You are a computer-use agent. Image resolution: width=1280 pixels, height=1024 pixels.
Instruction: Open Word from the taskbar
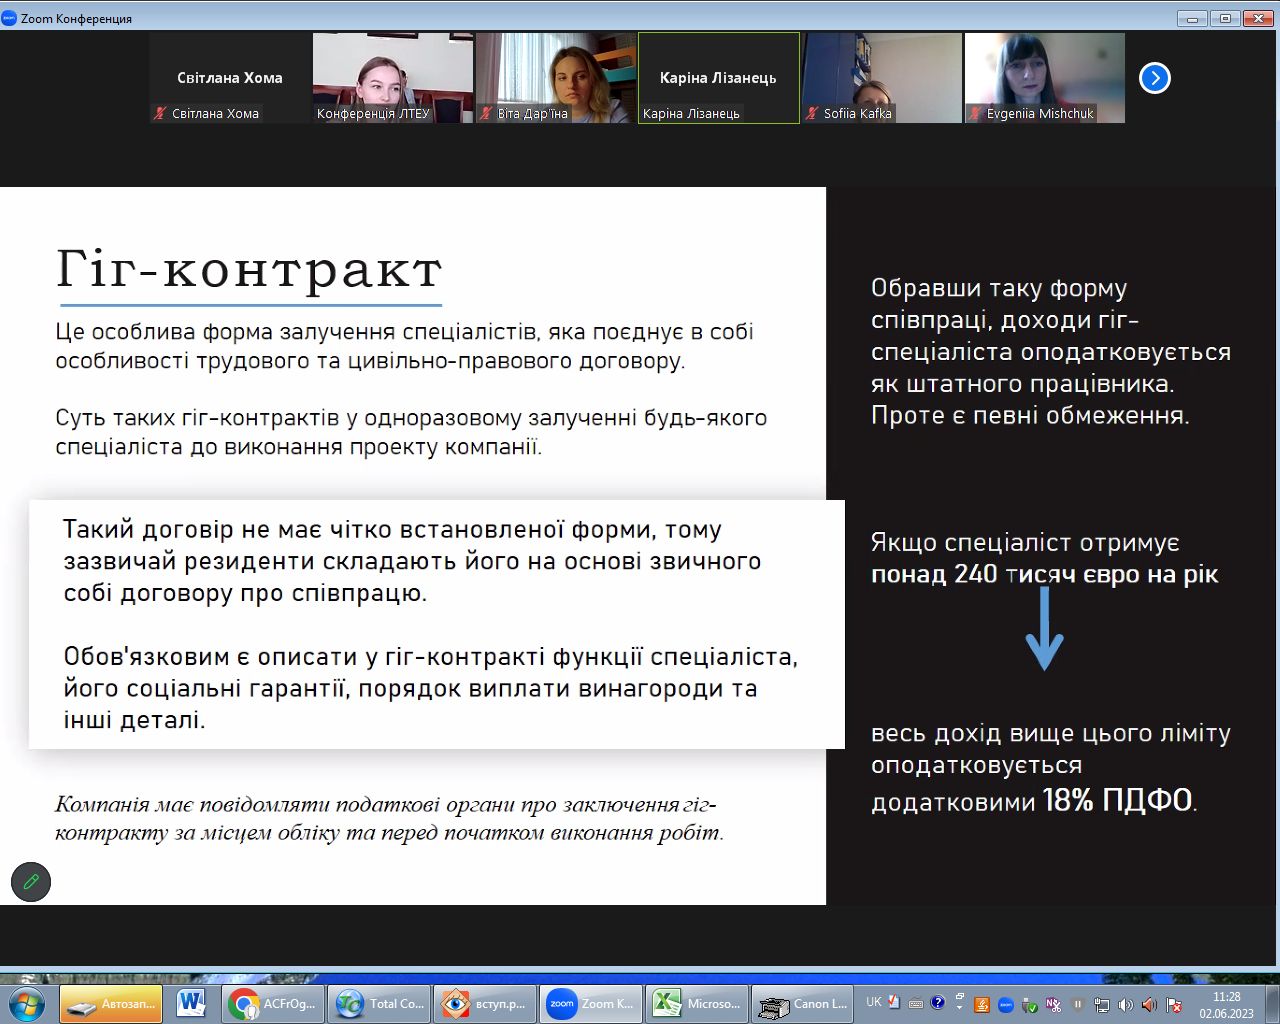(x=190, y=1003)
